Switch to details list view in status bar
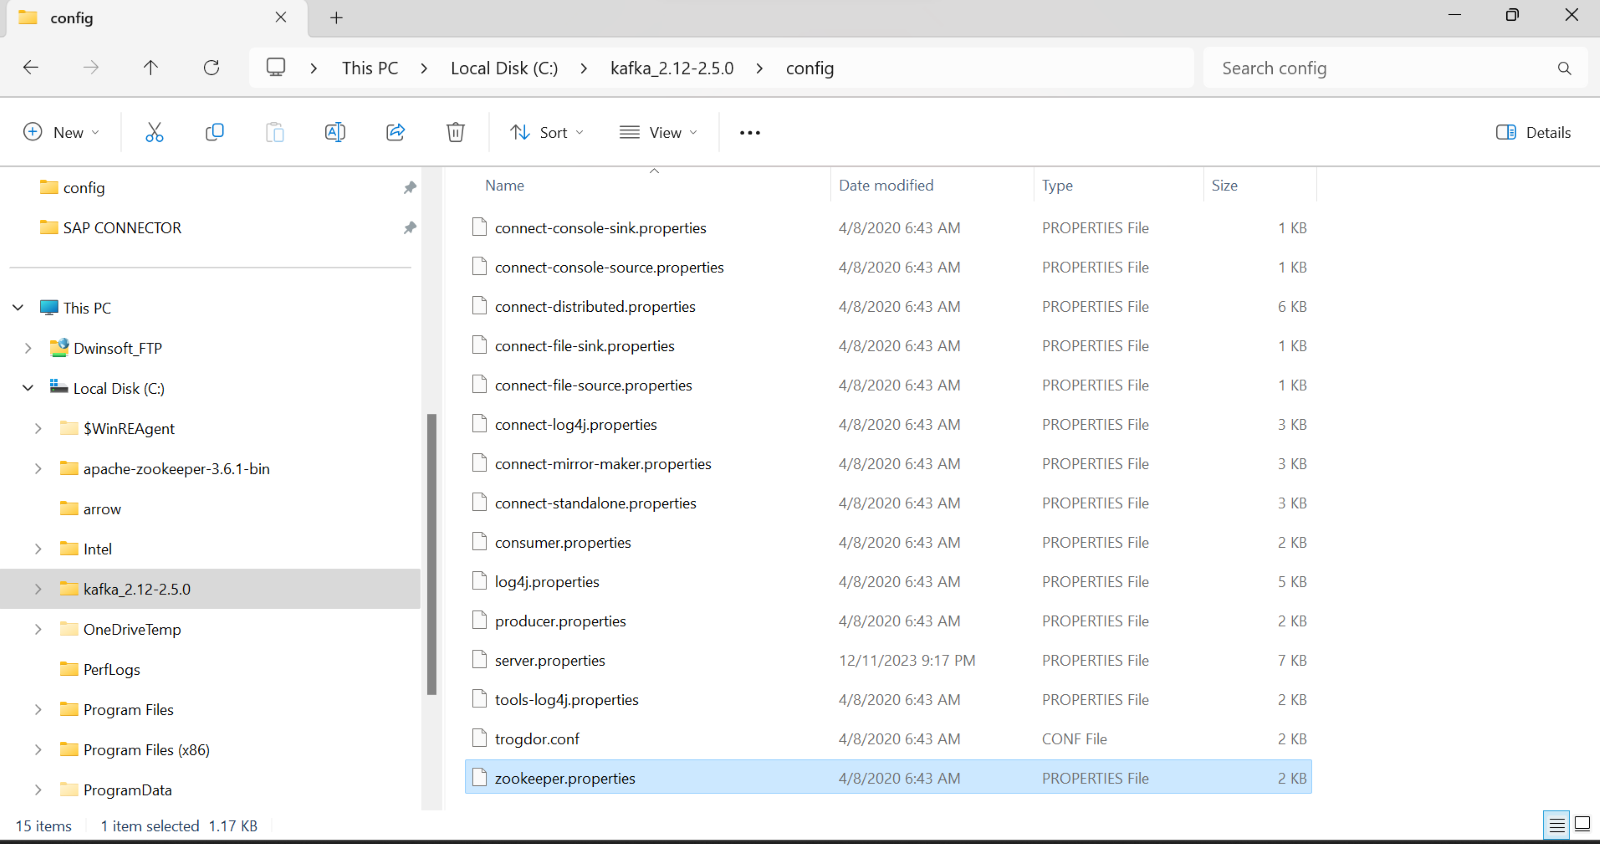The image size is (1600, 844). pos(1557,825)
